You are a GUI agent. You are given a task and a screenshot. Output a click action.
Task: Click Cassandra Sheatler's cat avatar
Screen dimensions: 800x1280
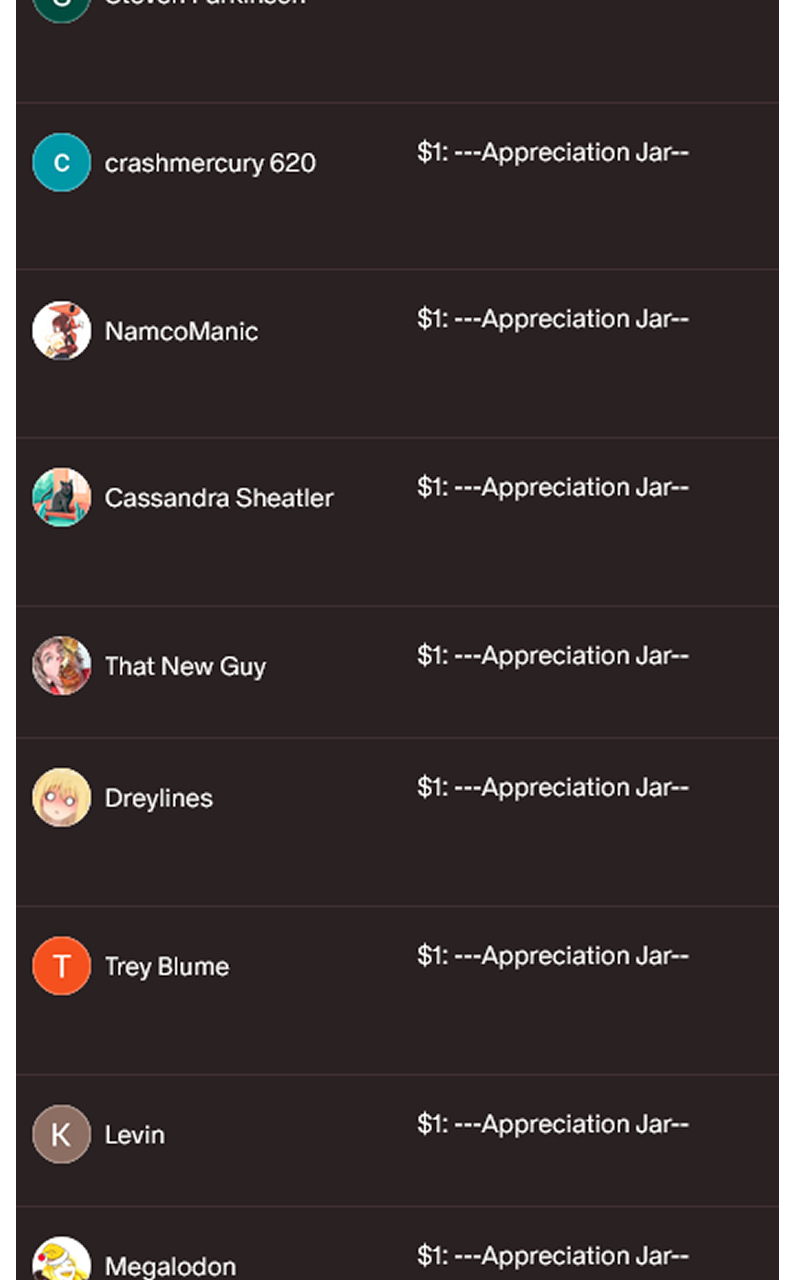[x=61, y=497]
